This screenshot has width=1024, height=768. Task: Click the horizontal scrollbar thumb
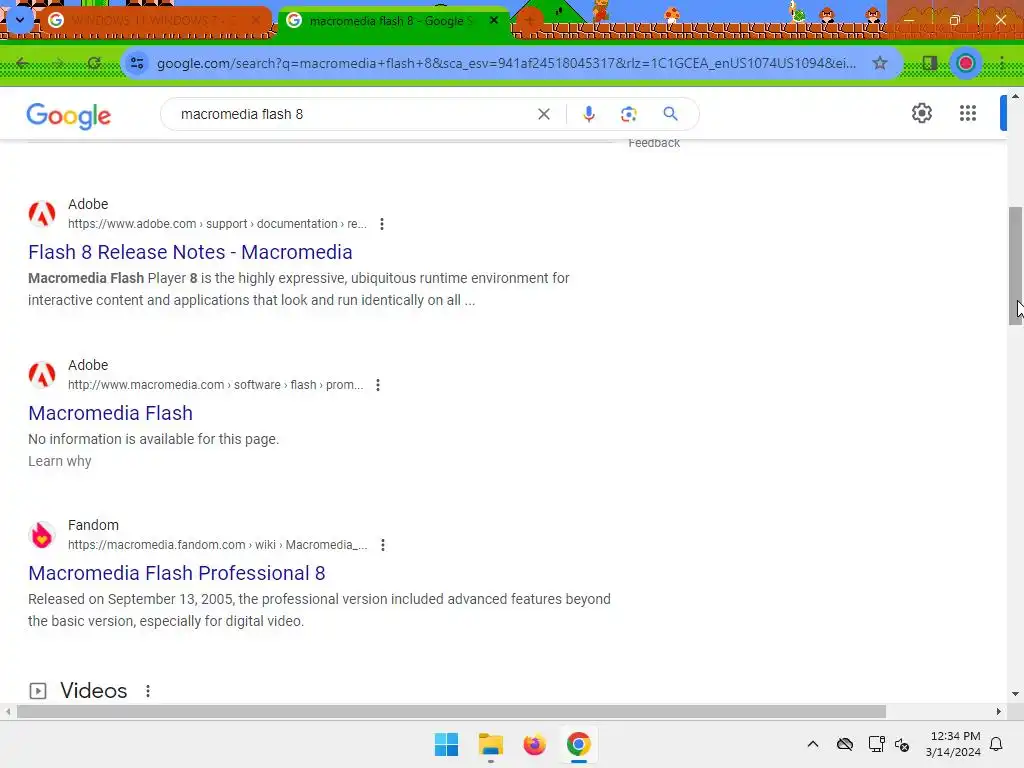click(x=451, y=711)
